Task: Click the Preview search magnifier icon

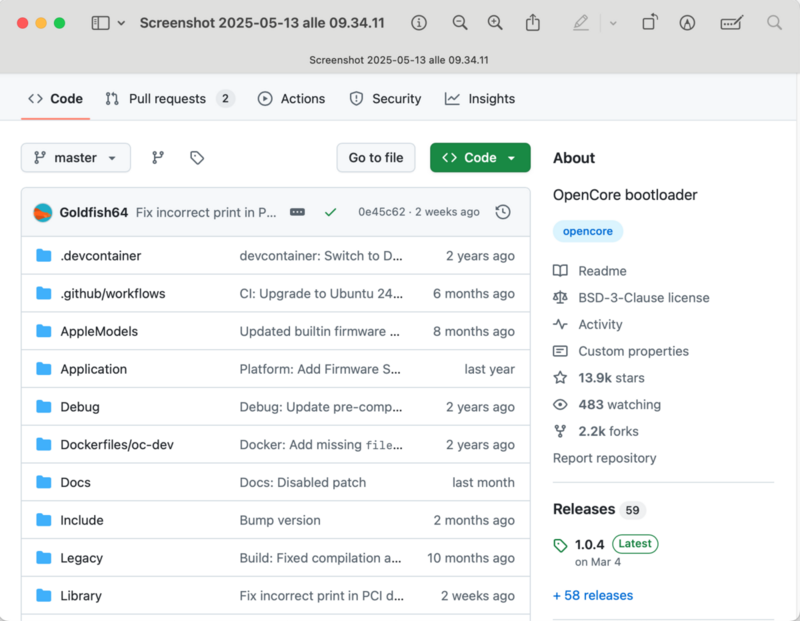Action: 774,23
